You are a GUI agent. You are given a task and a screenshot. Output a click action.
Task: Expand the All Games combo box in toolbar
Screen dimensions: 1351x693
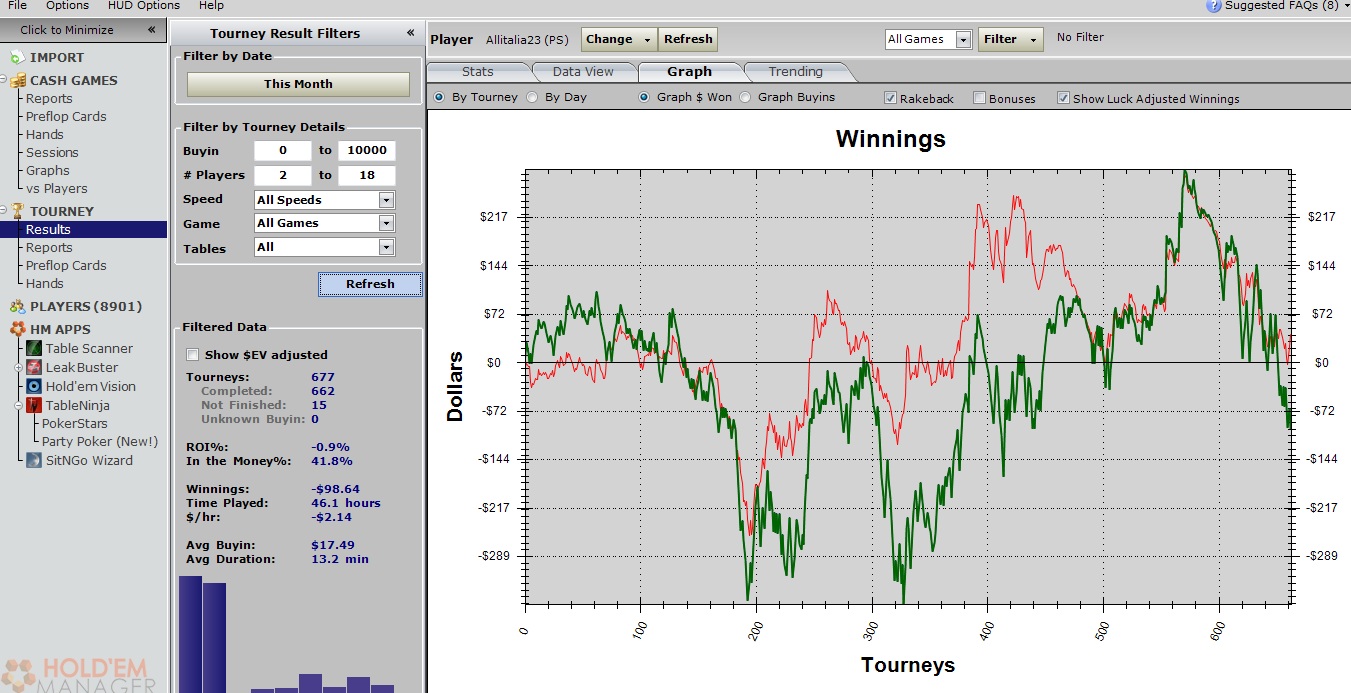(x=962, y=40)
